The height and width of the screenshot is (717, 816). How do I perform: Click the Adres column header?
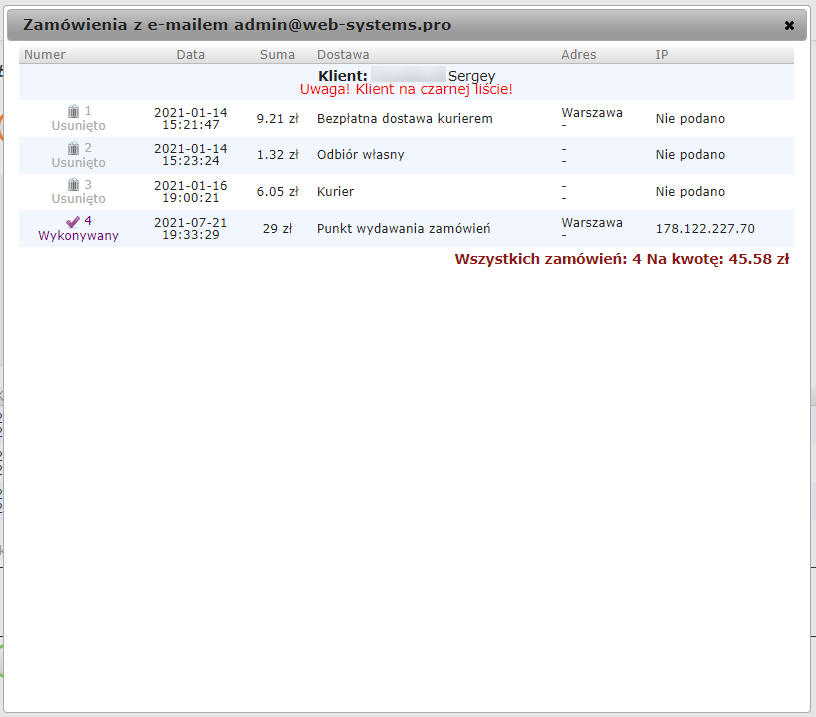coord(578,55)
